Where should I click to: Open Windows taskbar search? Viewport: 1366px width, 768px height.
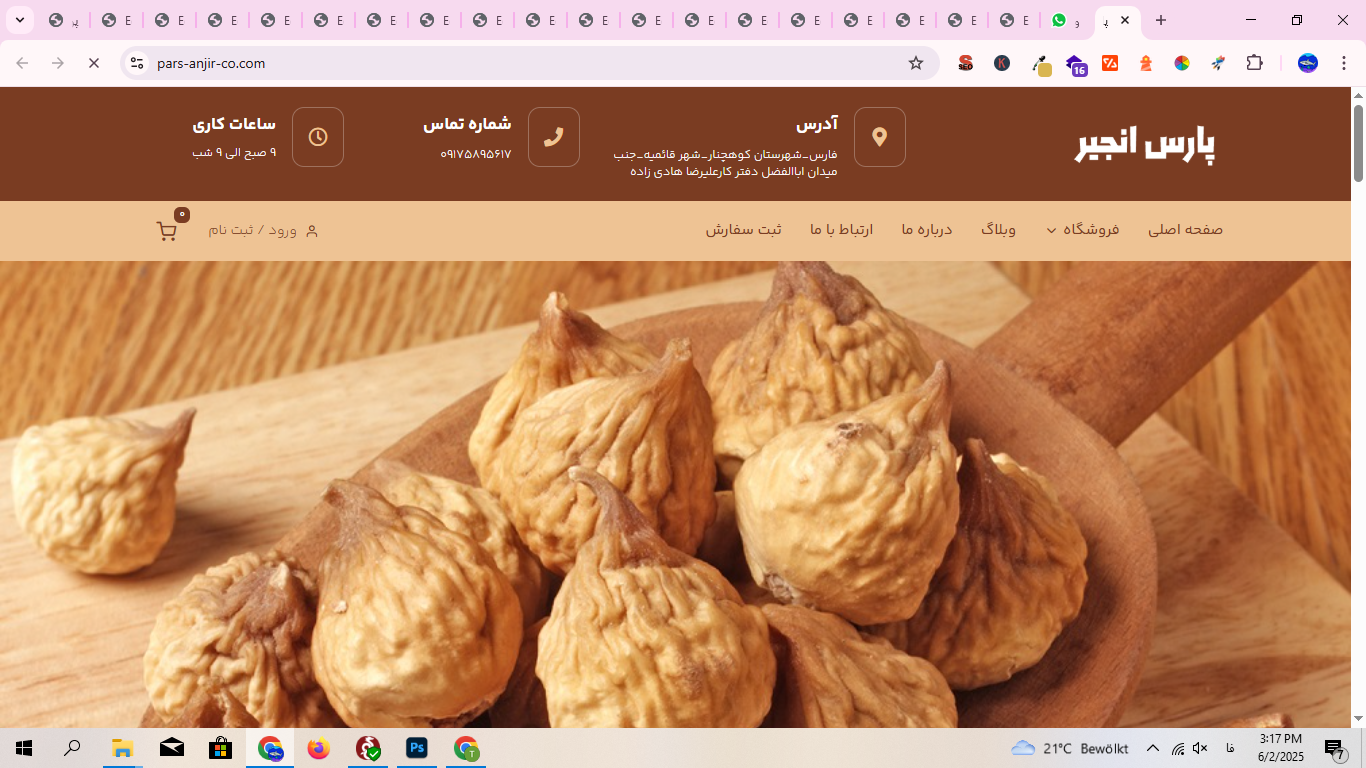pos(72,748)
